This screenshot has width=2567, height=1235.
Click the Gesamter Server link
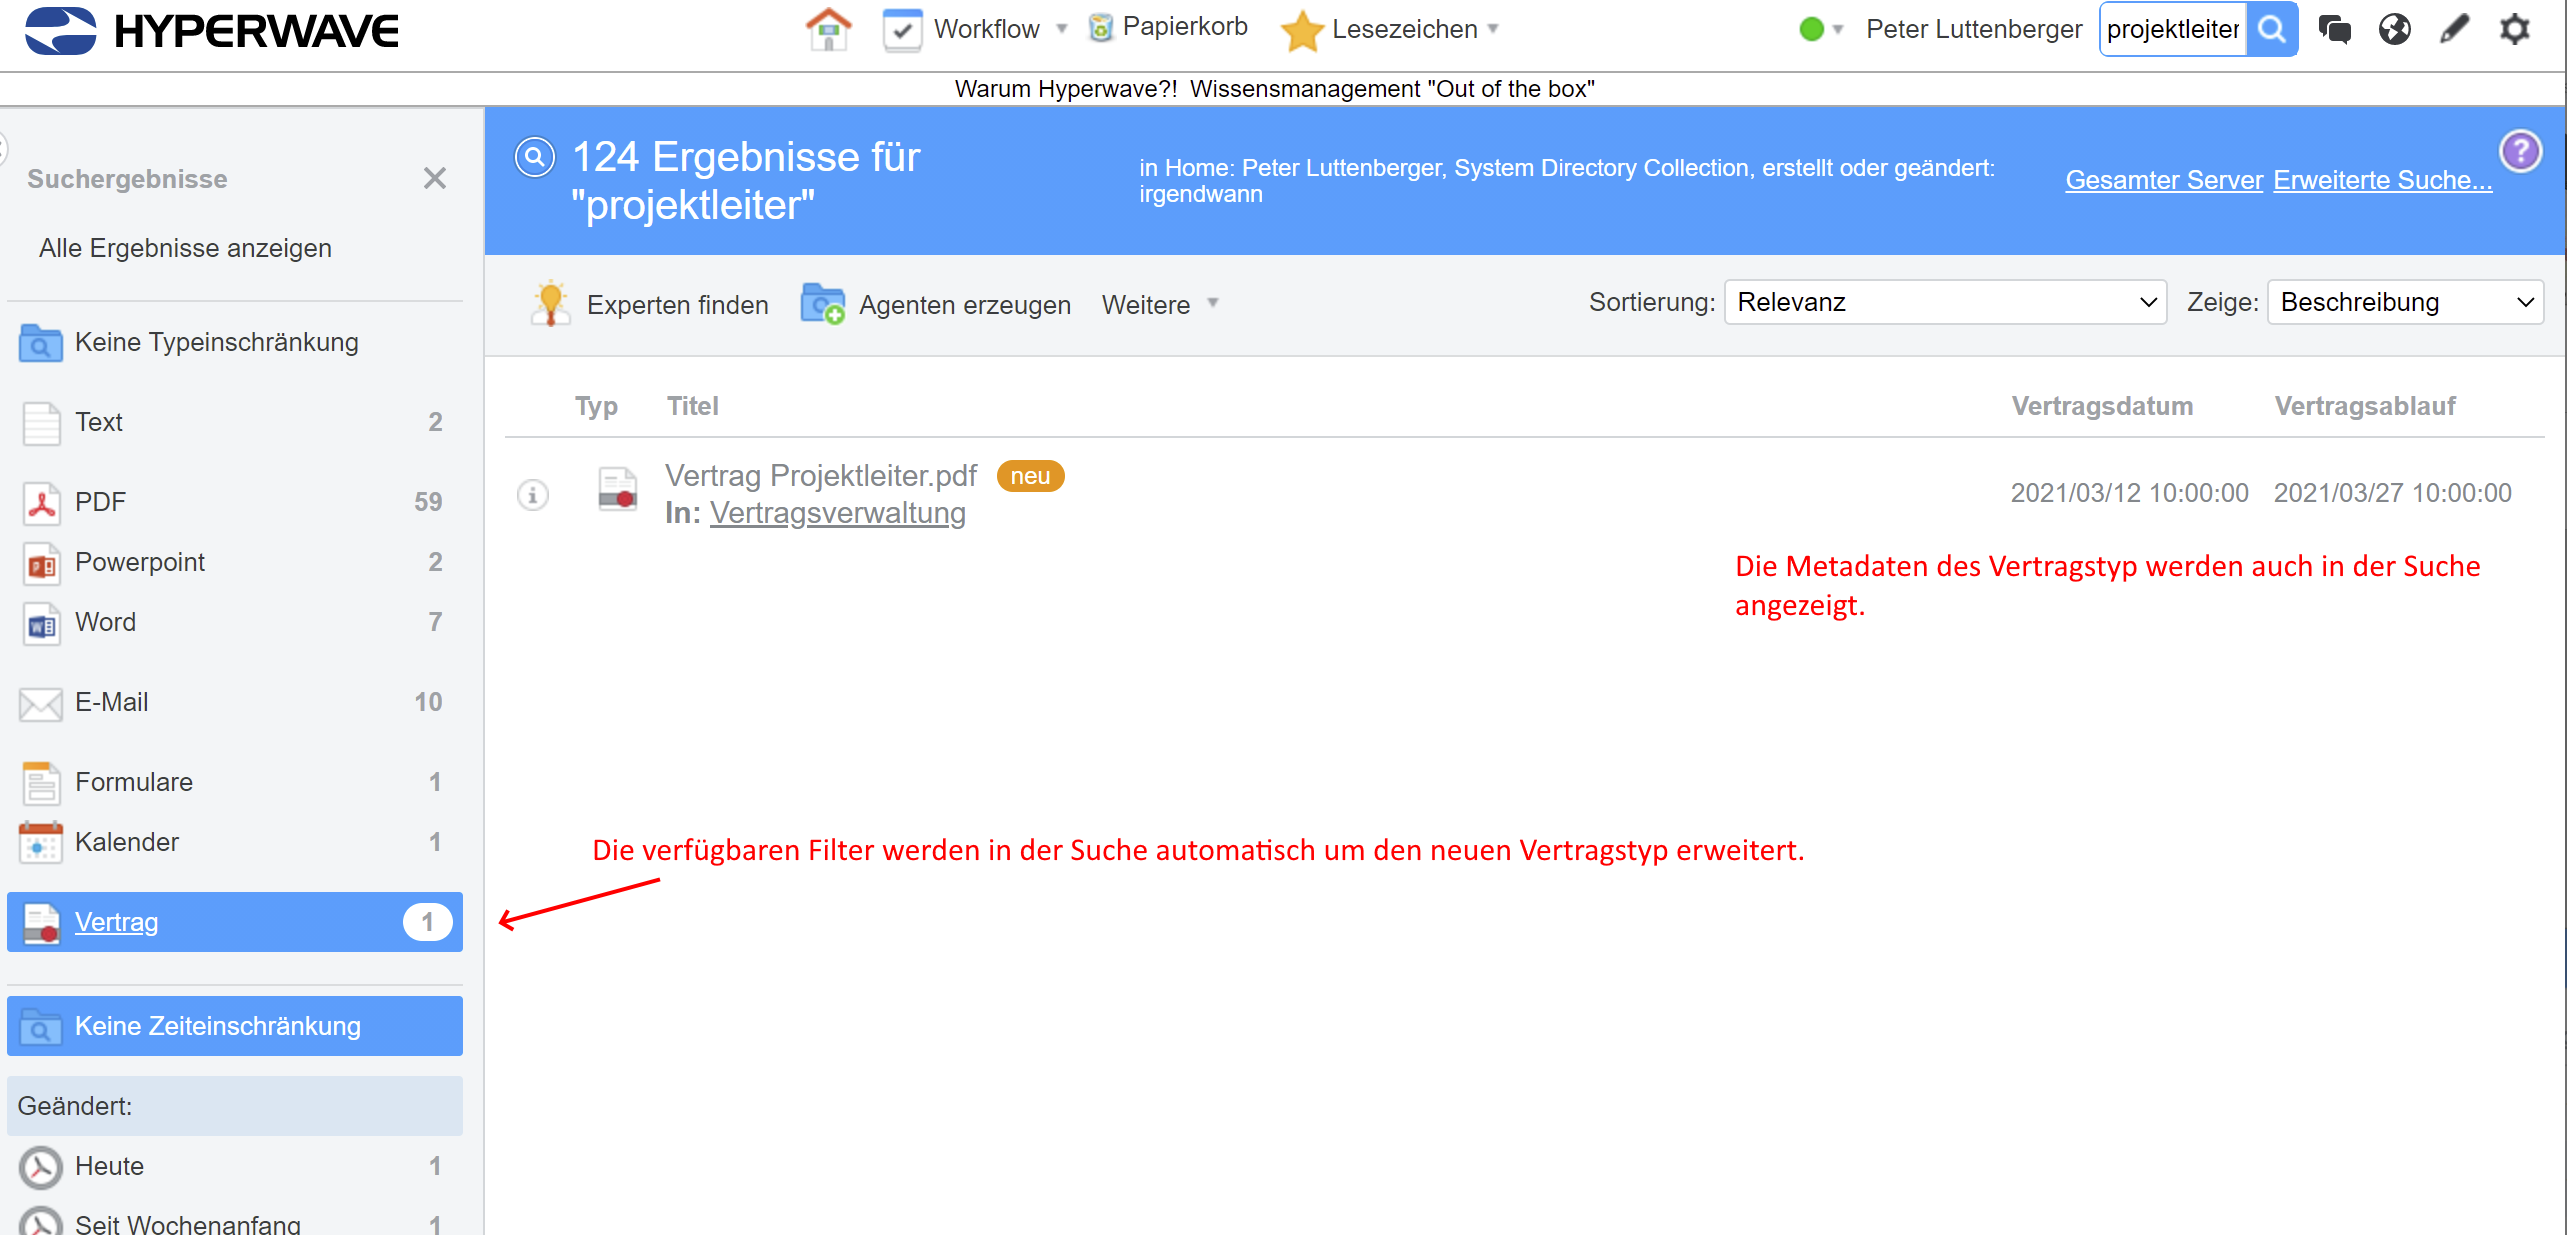[x=2164, y=180]
